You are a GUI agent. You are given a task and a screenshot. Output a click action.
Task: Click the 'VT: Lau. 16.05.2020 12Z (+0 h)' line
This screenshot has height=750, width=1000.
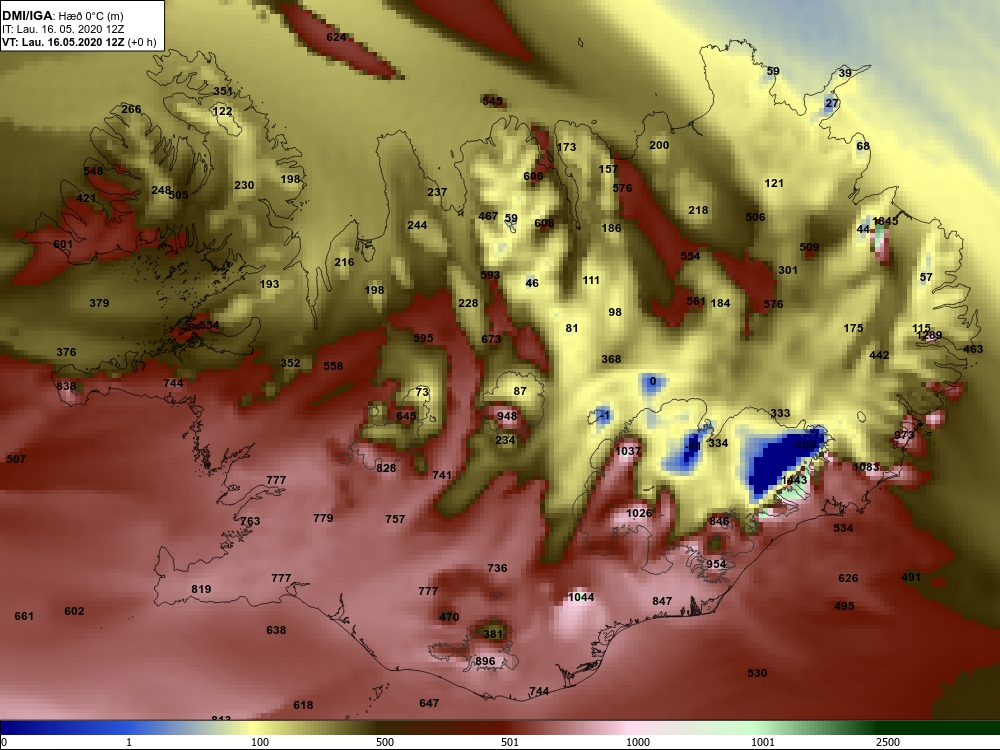(x=79, y=42)
